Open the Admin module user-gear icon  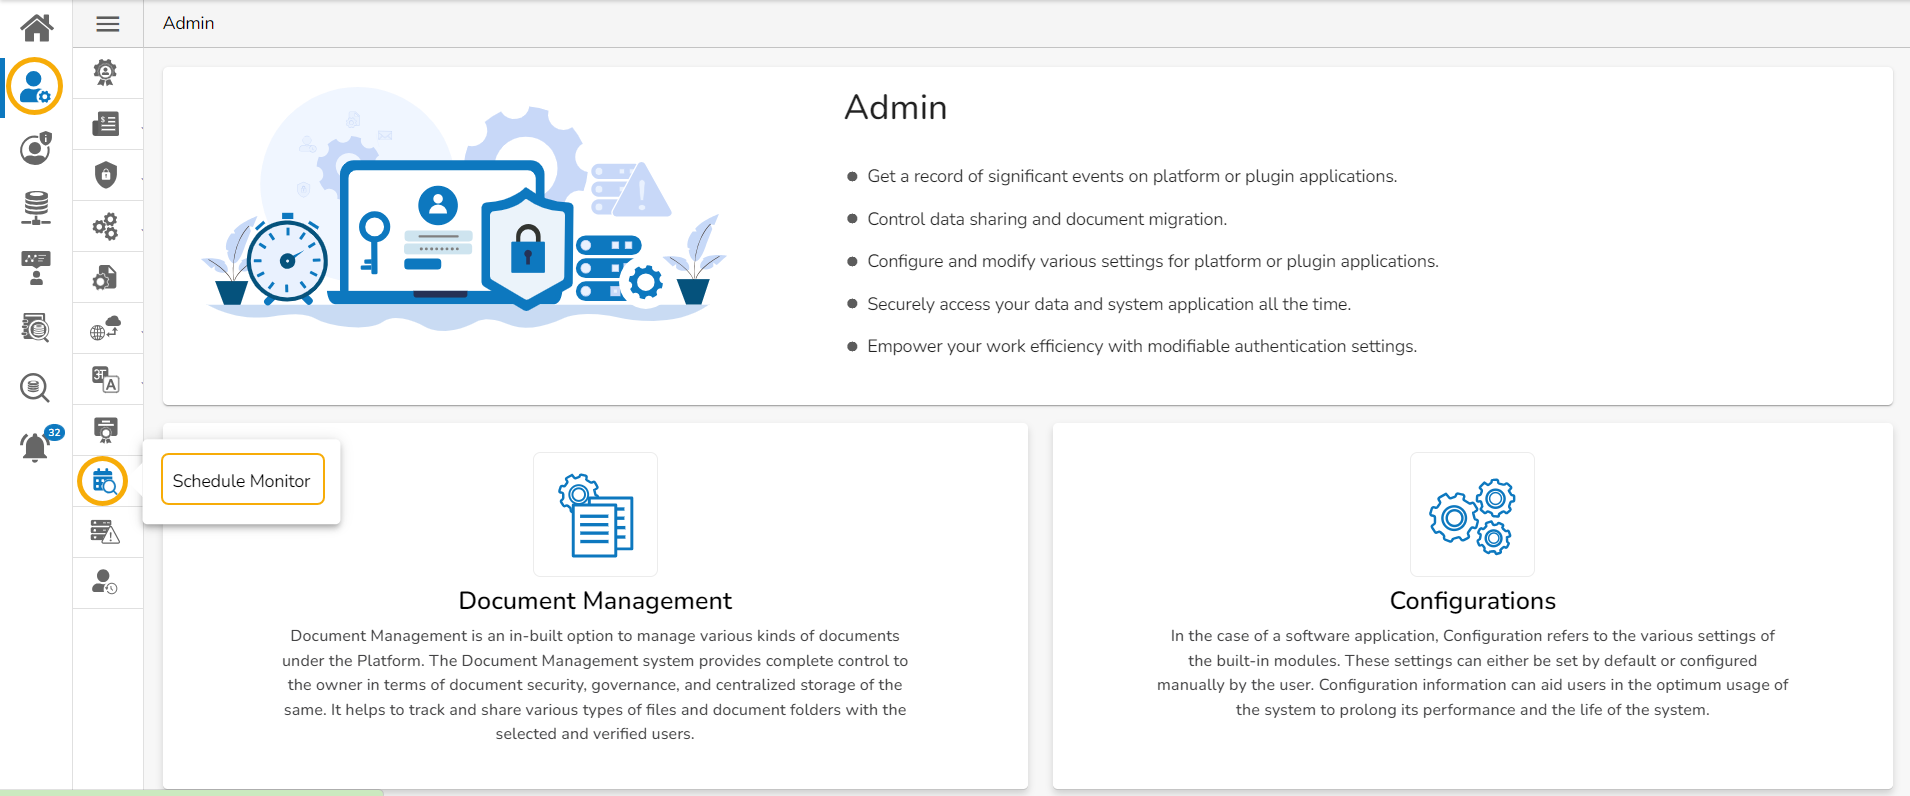[35, 87]
